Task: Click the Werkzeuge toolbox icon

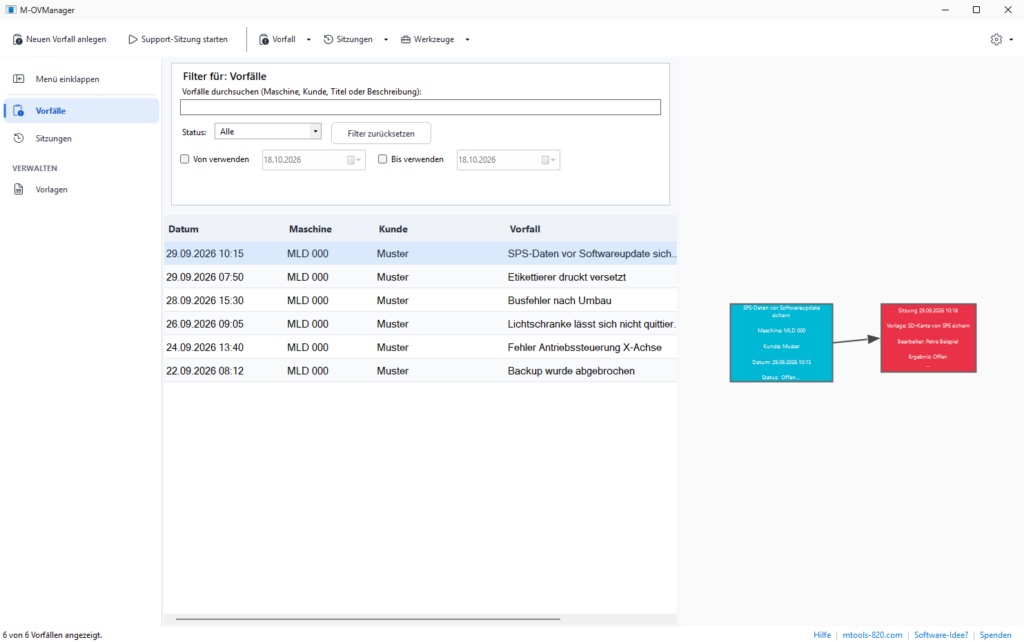Action: pyautogui.click(x=406, y=40)
